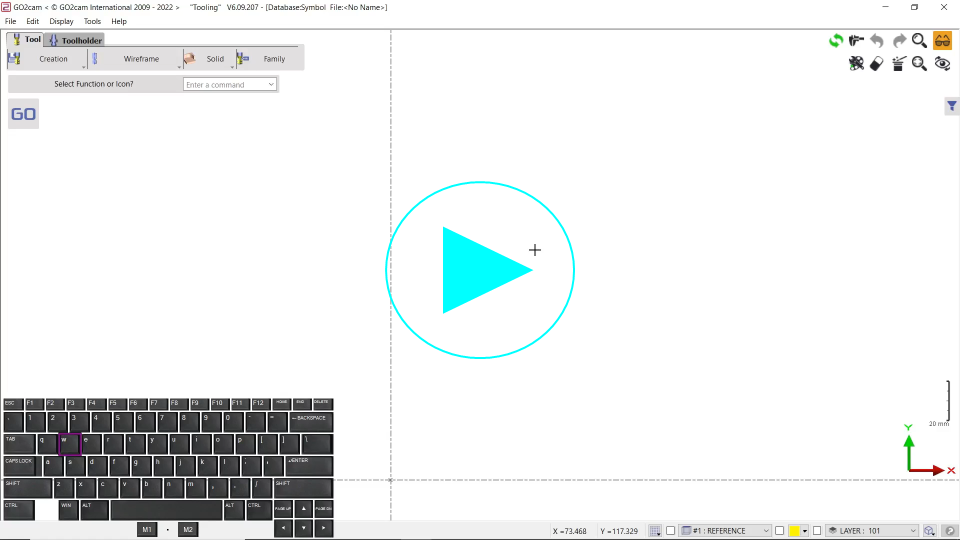Select the caliper measurement tool

[856, 41]
